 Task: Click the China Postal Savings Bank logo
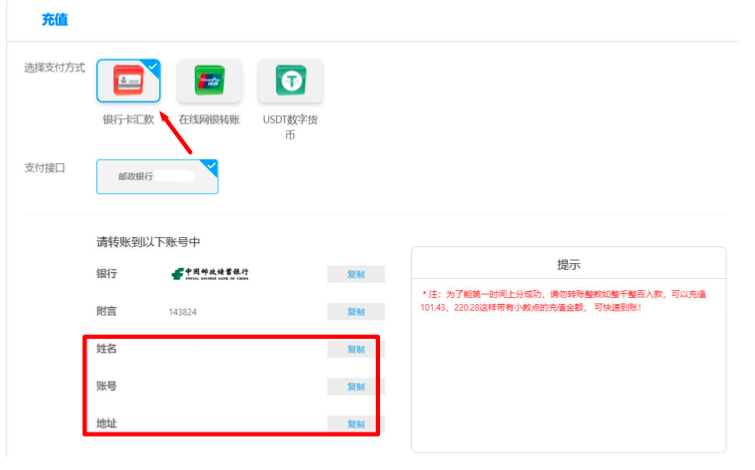(x=210, y=274)
